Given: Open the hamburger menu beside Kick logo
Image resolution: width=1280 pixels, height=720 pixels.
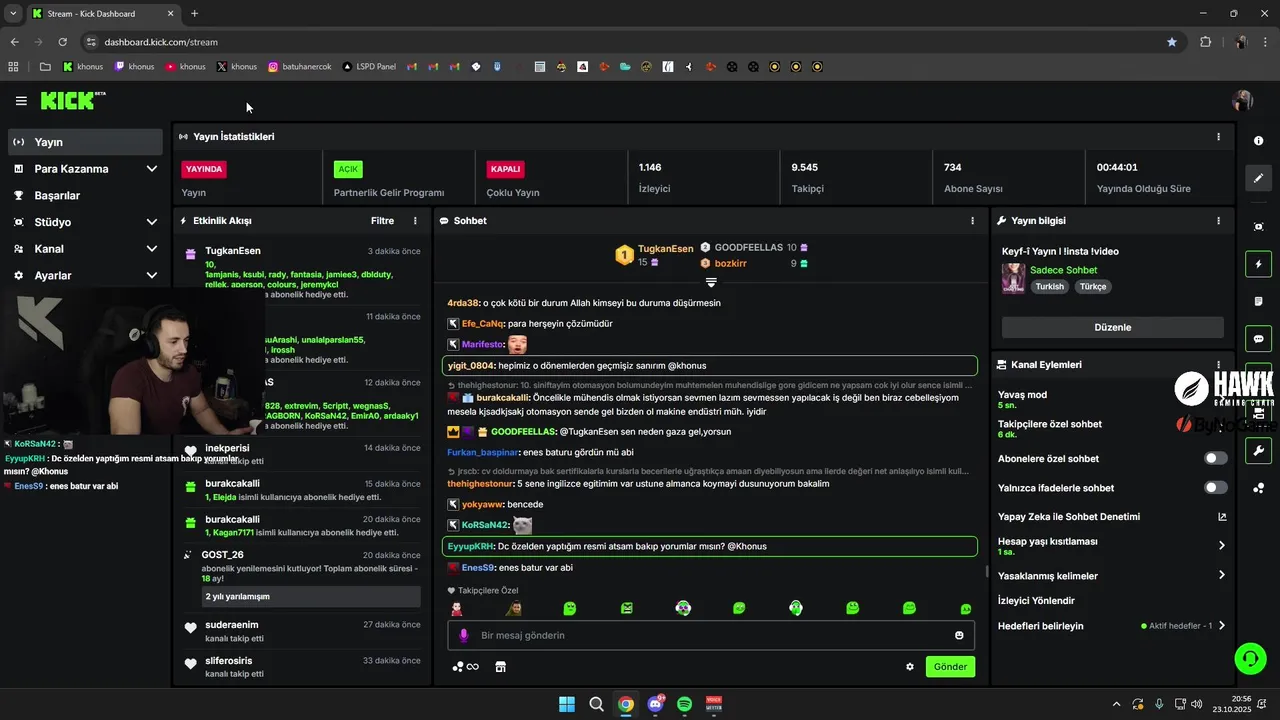Looking at the screenshot, I should click(21, 101).
